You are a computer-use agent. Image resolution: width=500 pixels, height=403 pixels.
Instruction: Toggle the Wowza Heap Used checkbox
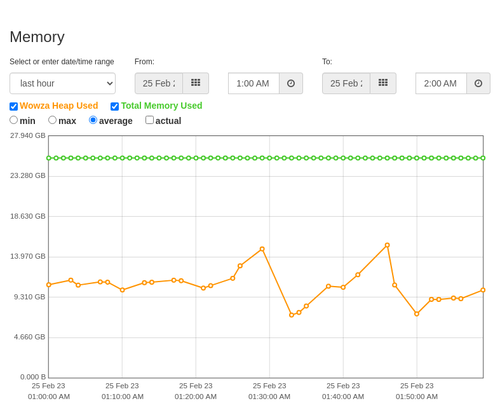pyautogui.click(x=14, y=106)
